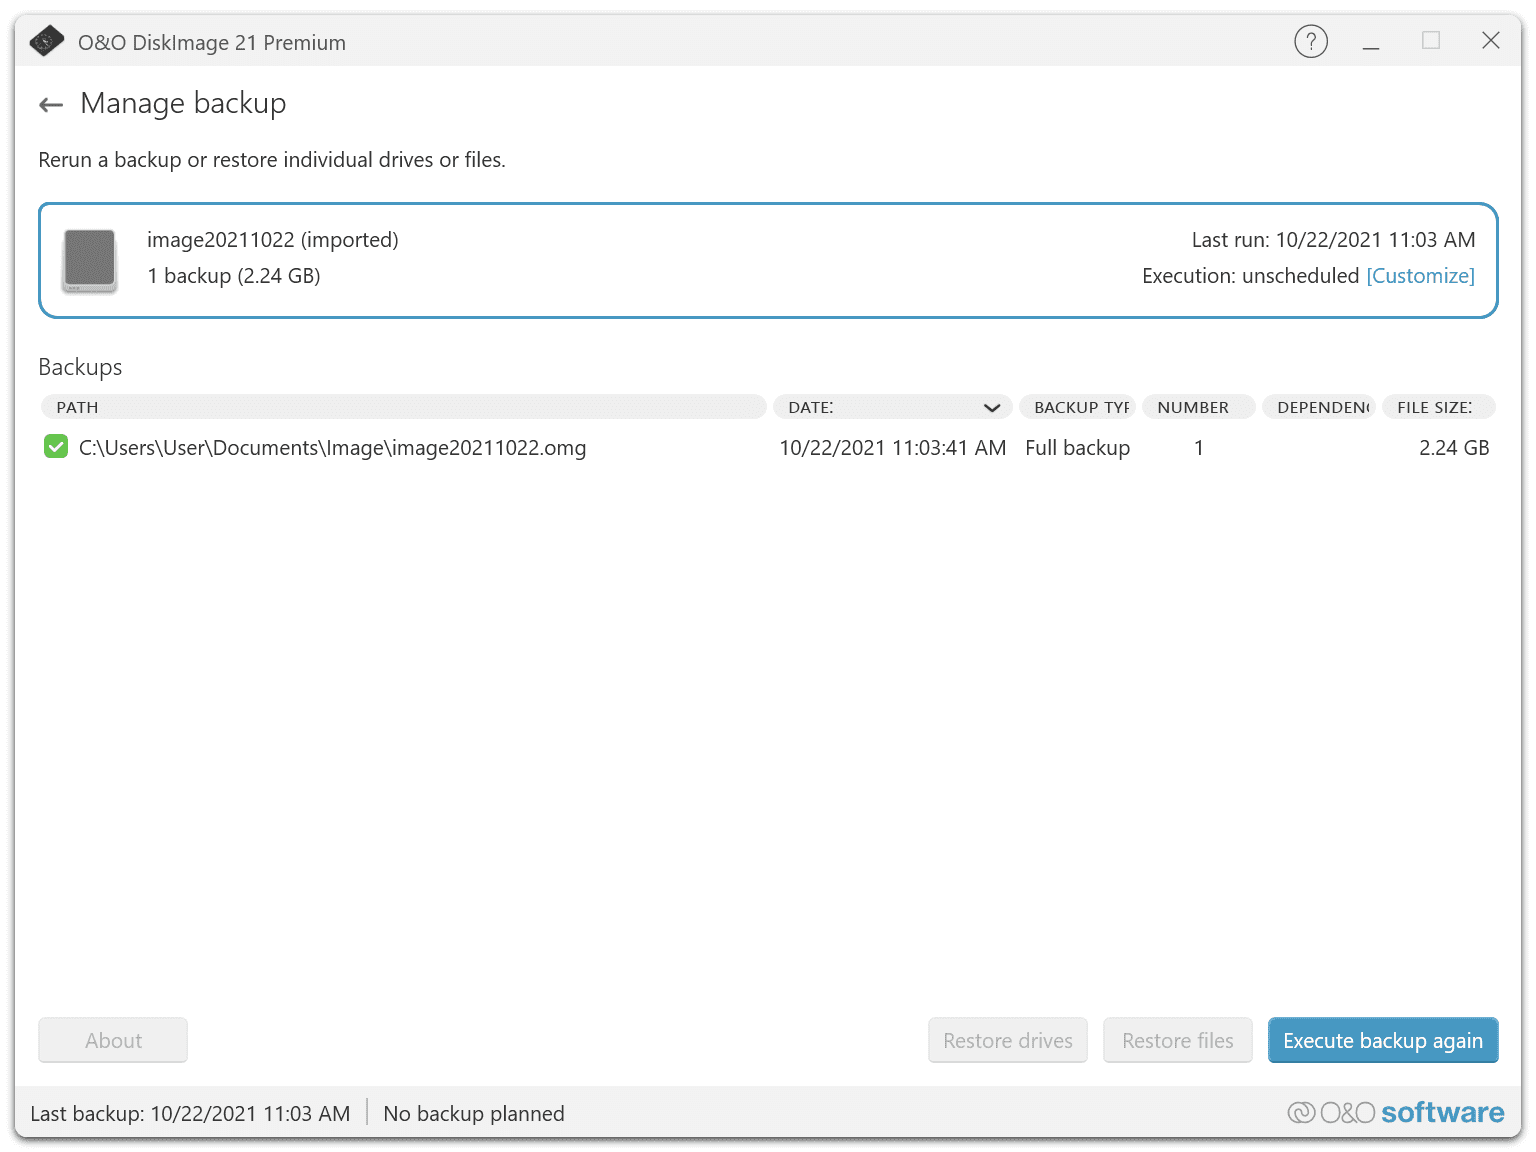
Task: Click the About button
Action: tap(113, 1040)
